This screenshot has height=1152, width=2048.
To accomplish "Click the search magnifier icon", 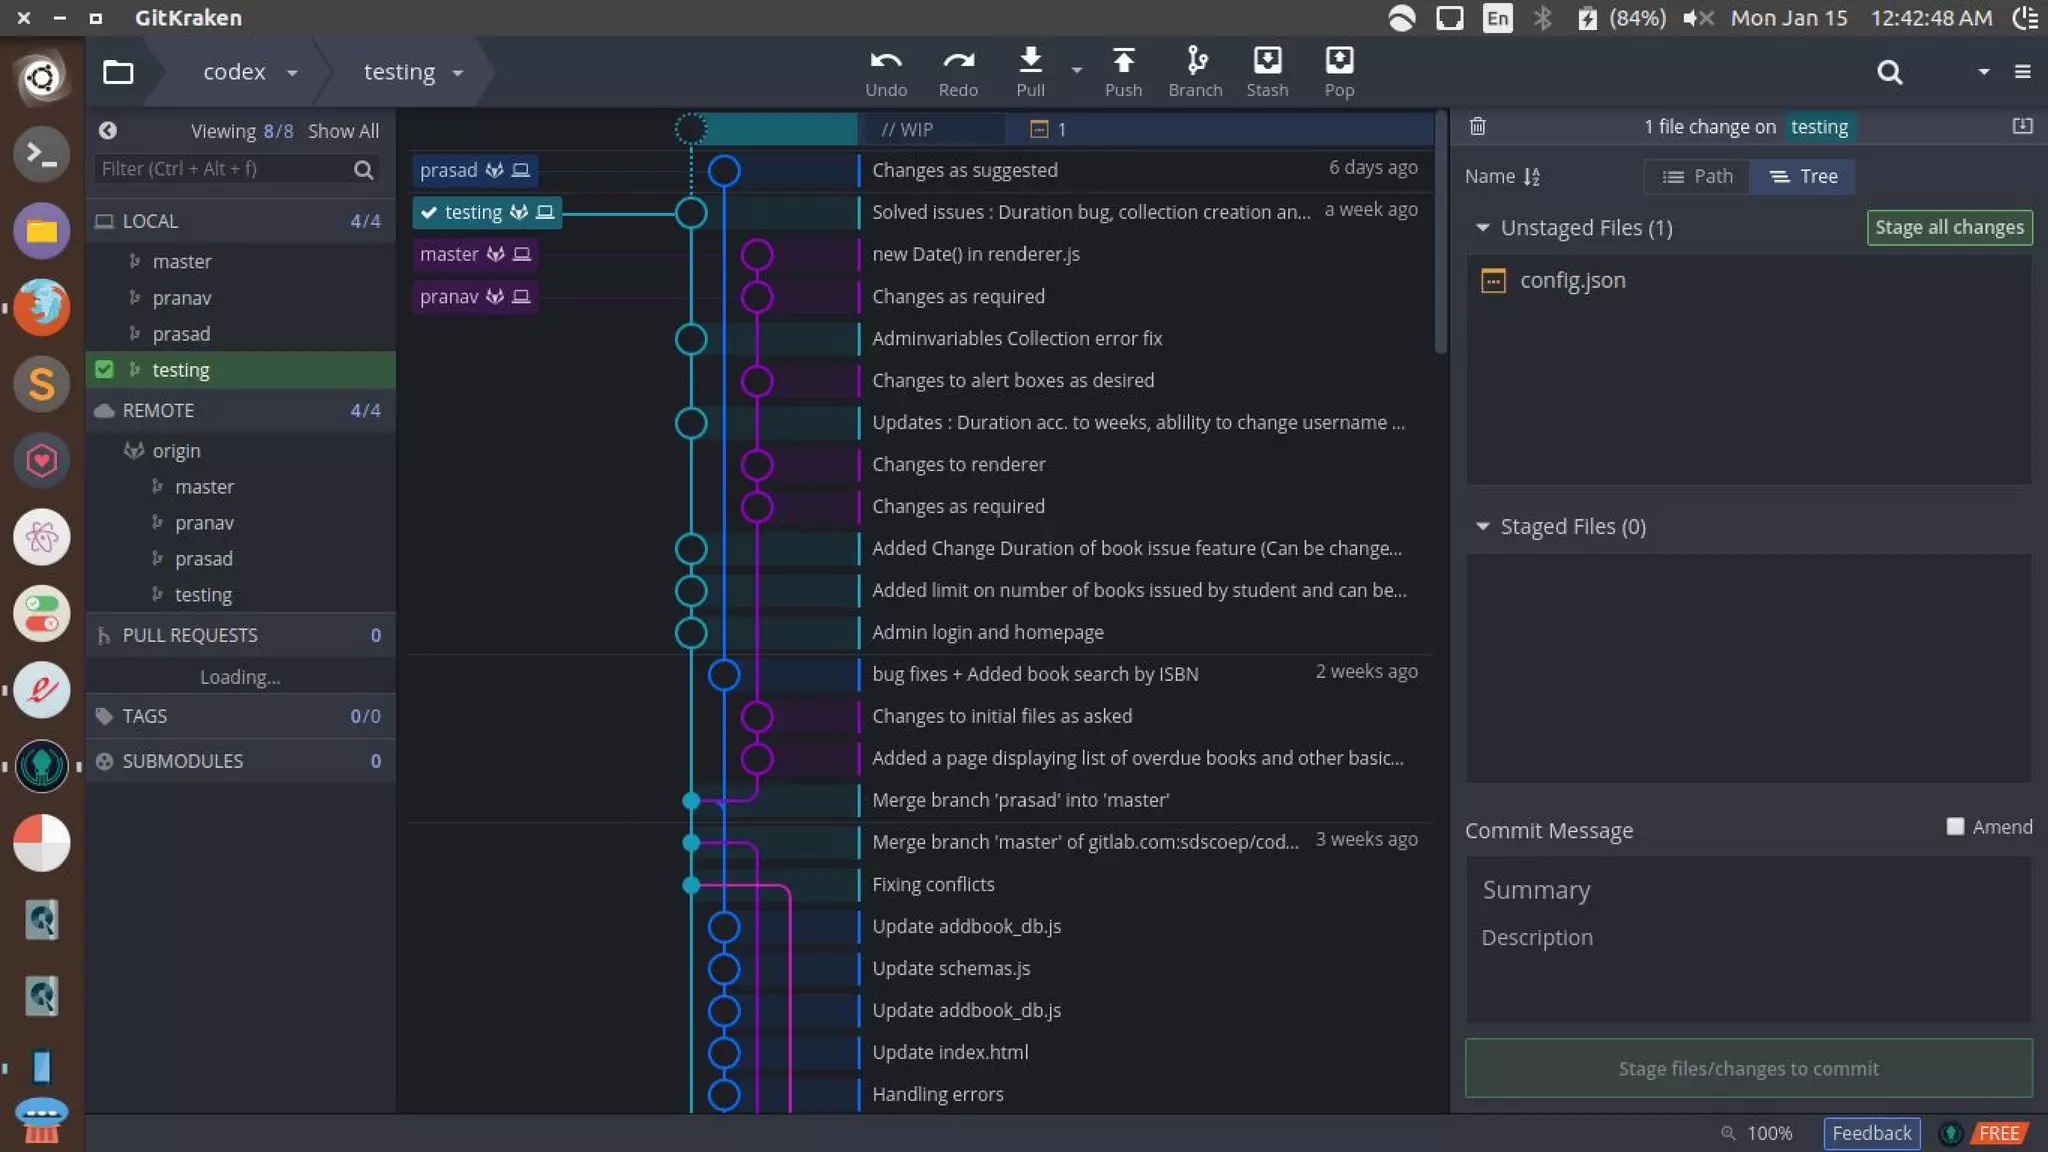I will [1889, 72].
